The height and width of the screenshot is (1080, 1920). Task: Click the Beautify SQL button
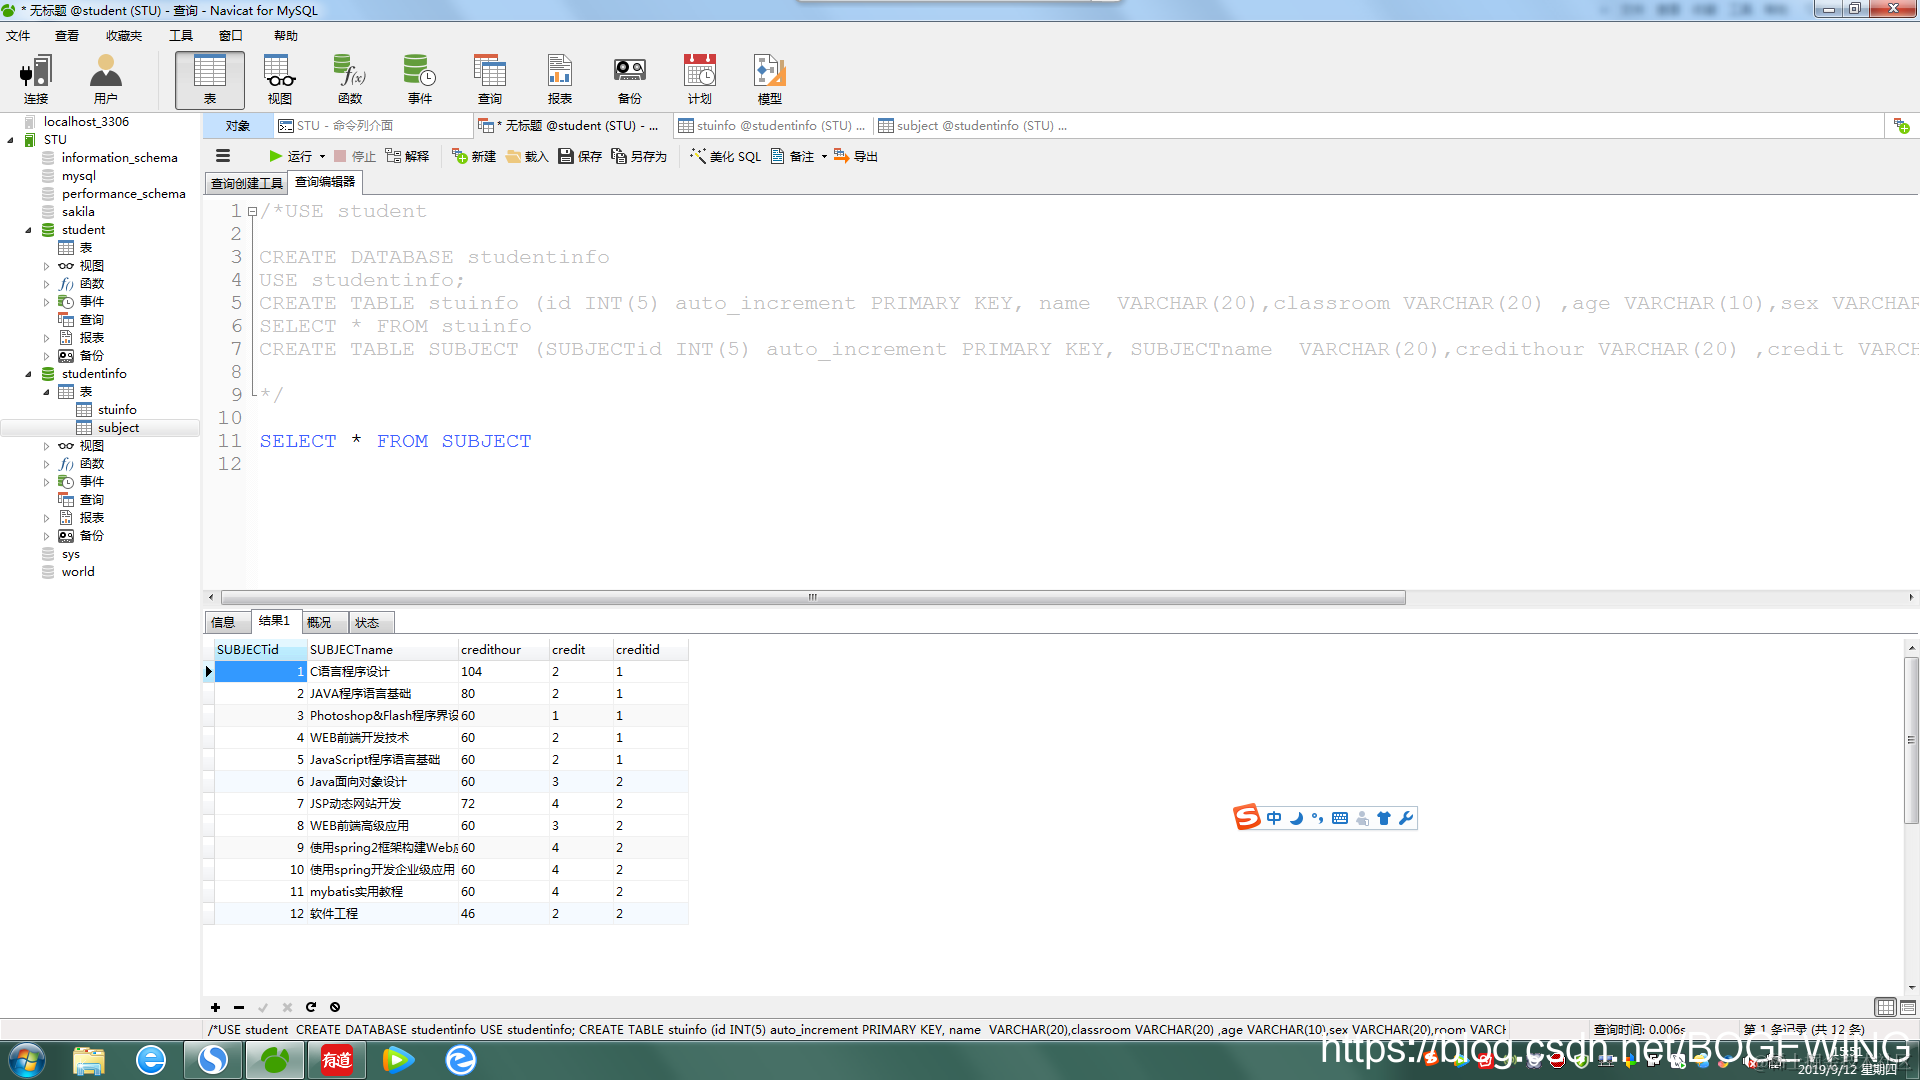(725, 156)
